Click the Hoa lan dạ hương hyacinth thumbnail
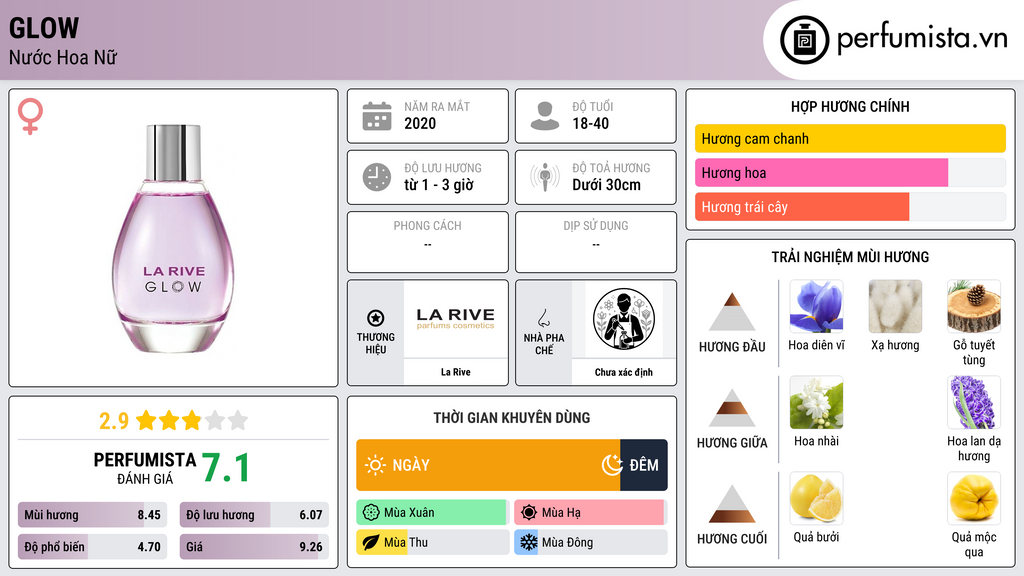Viewport: 1024px width, 576px height. tap(974, 403)
